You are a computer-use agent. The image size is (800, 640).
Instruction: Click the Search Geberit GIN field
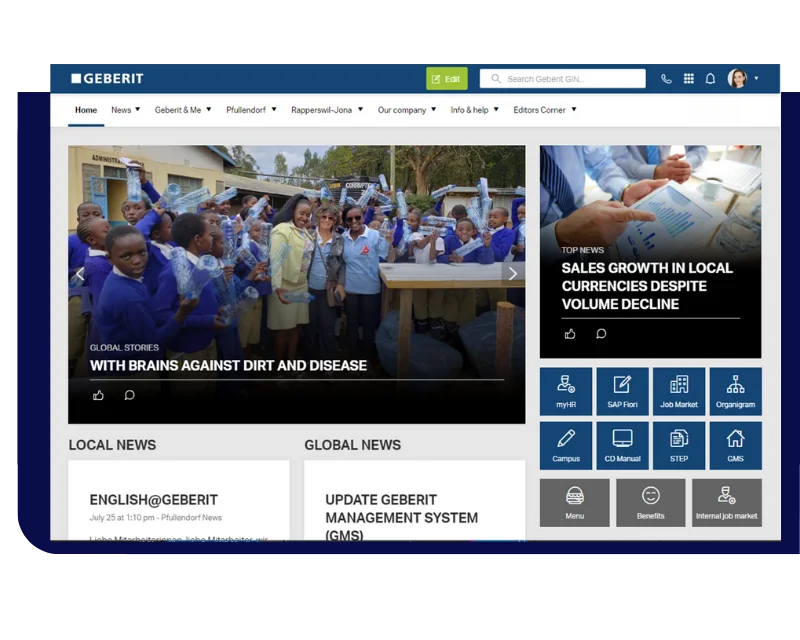(563, 79)
